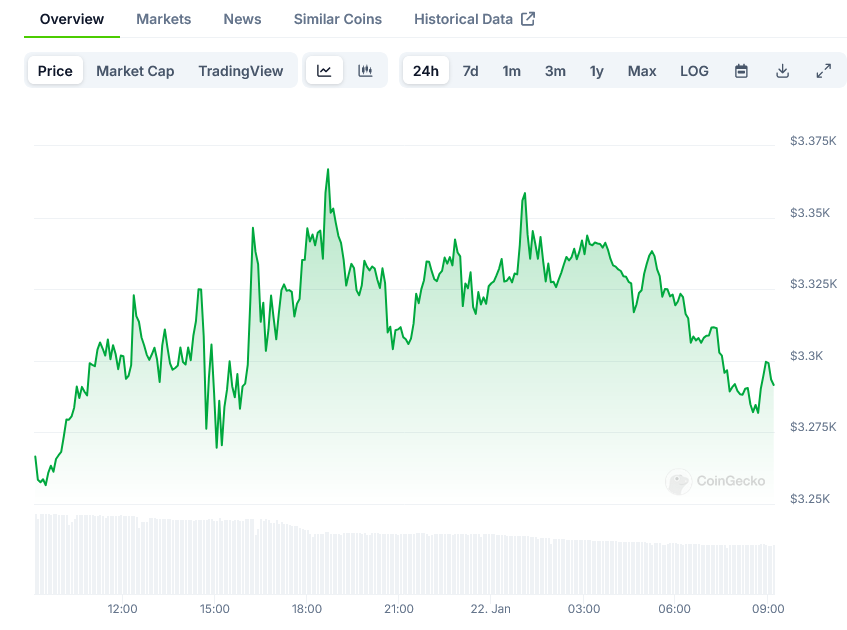847x630 pixels.
Task: Expand chart to fullscreen
Action: [x=823, y=71]
